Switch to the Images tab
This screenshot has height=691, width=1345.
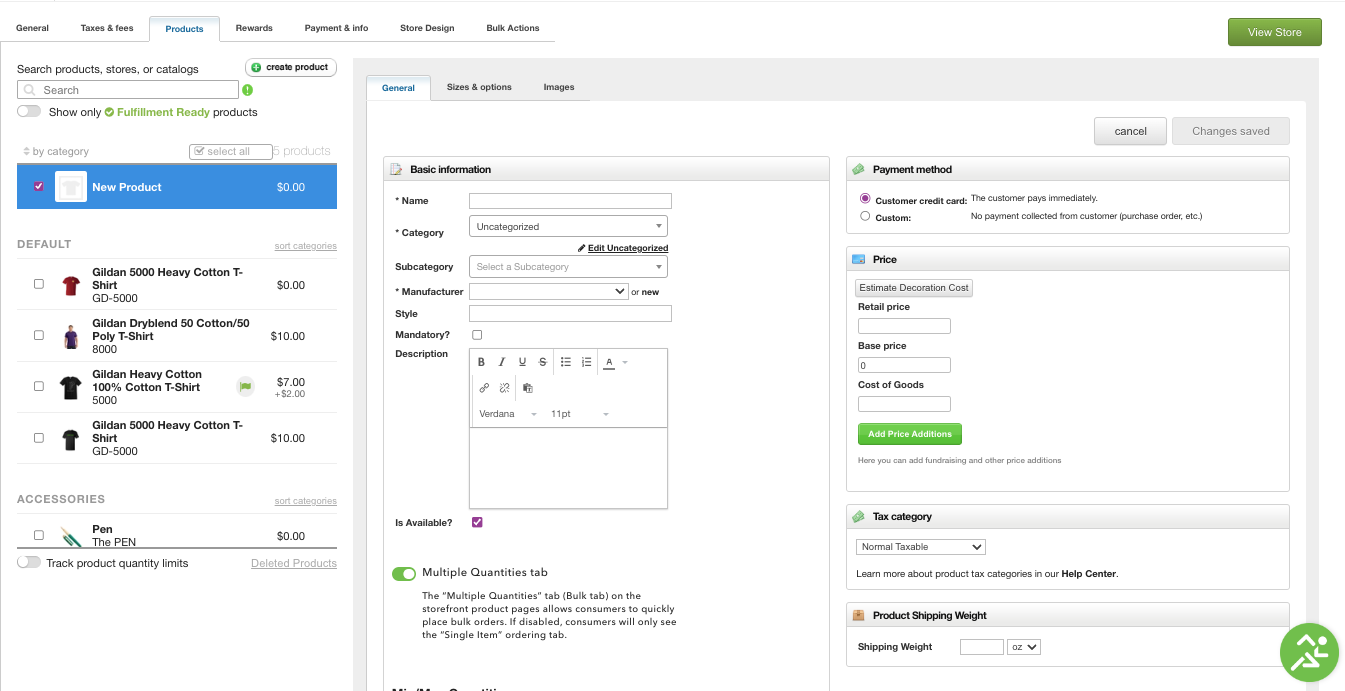559,87
